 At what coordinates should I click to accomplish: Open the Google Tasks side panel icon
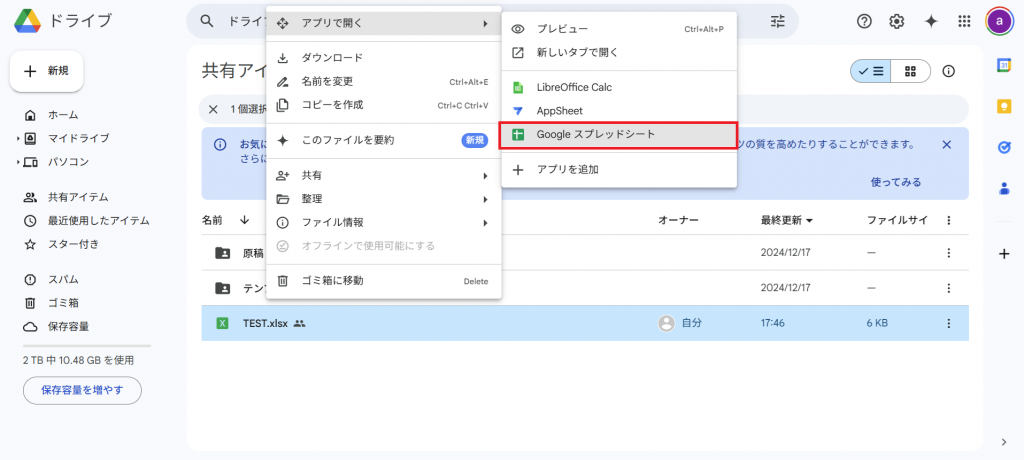[x=1004, y=148]
